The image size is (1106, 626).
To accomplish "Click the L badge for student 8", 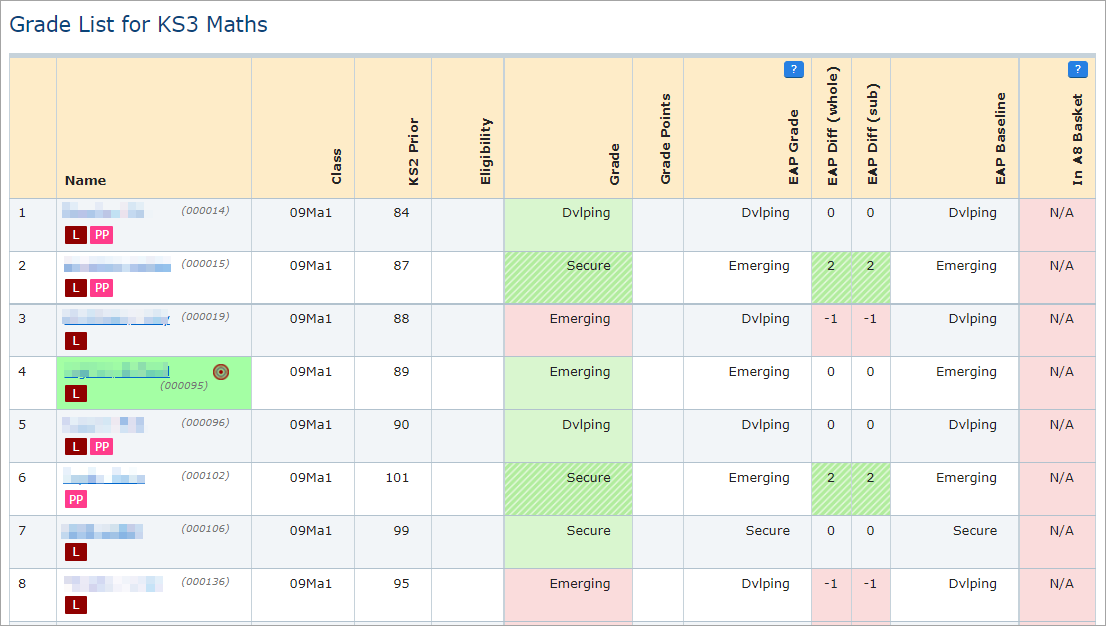I will coord(76,606).
